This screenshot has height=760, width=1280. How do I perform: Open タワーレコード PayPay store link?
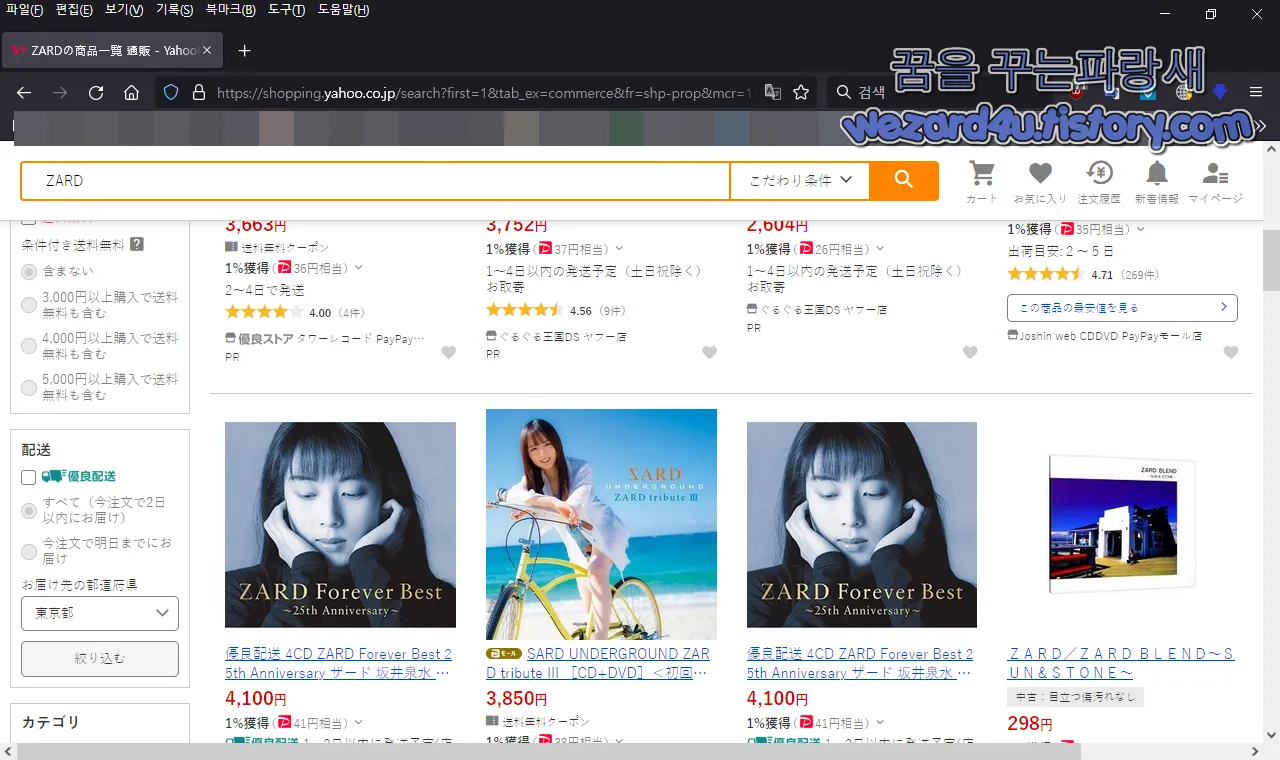361,339
